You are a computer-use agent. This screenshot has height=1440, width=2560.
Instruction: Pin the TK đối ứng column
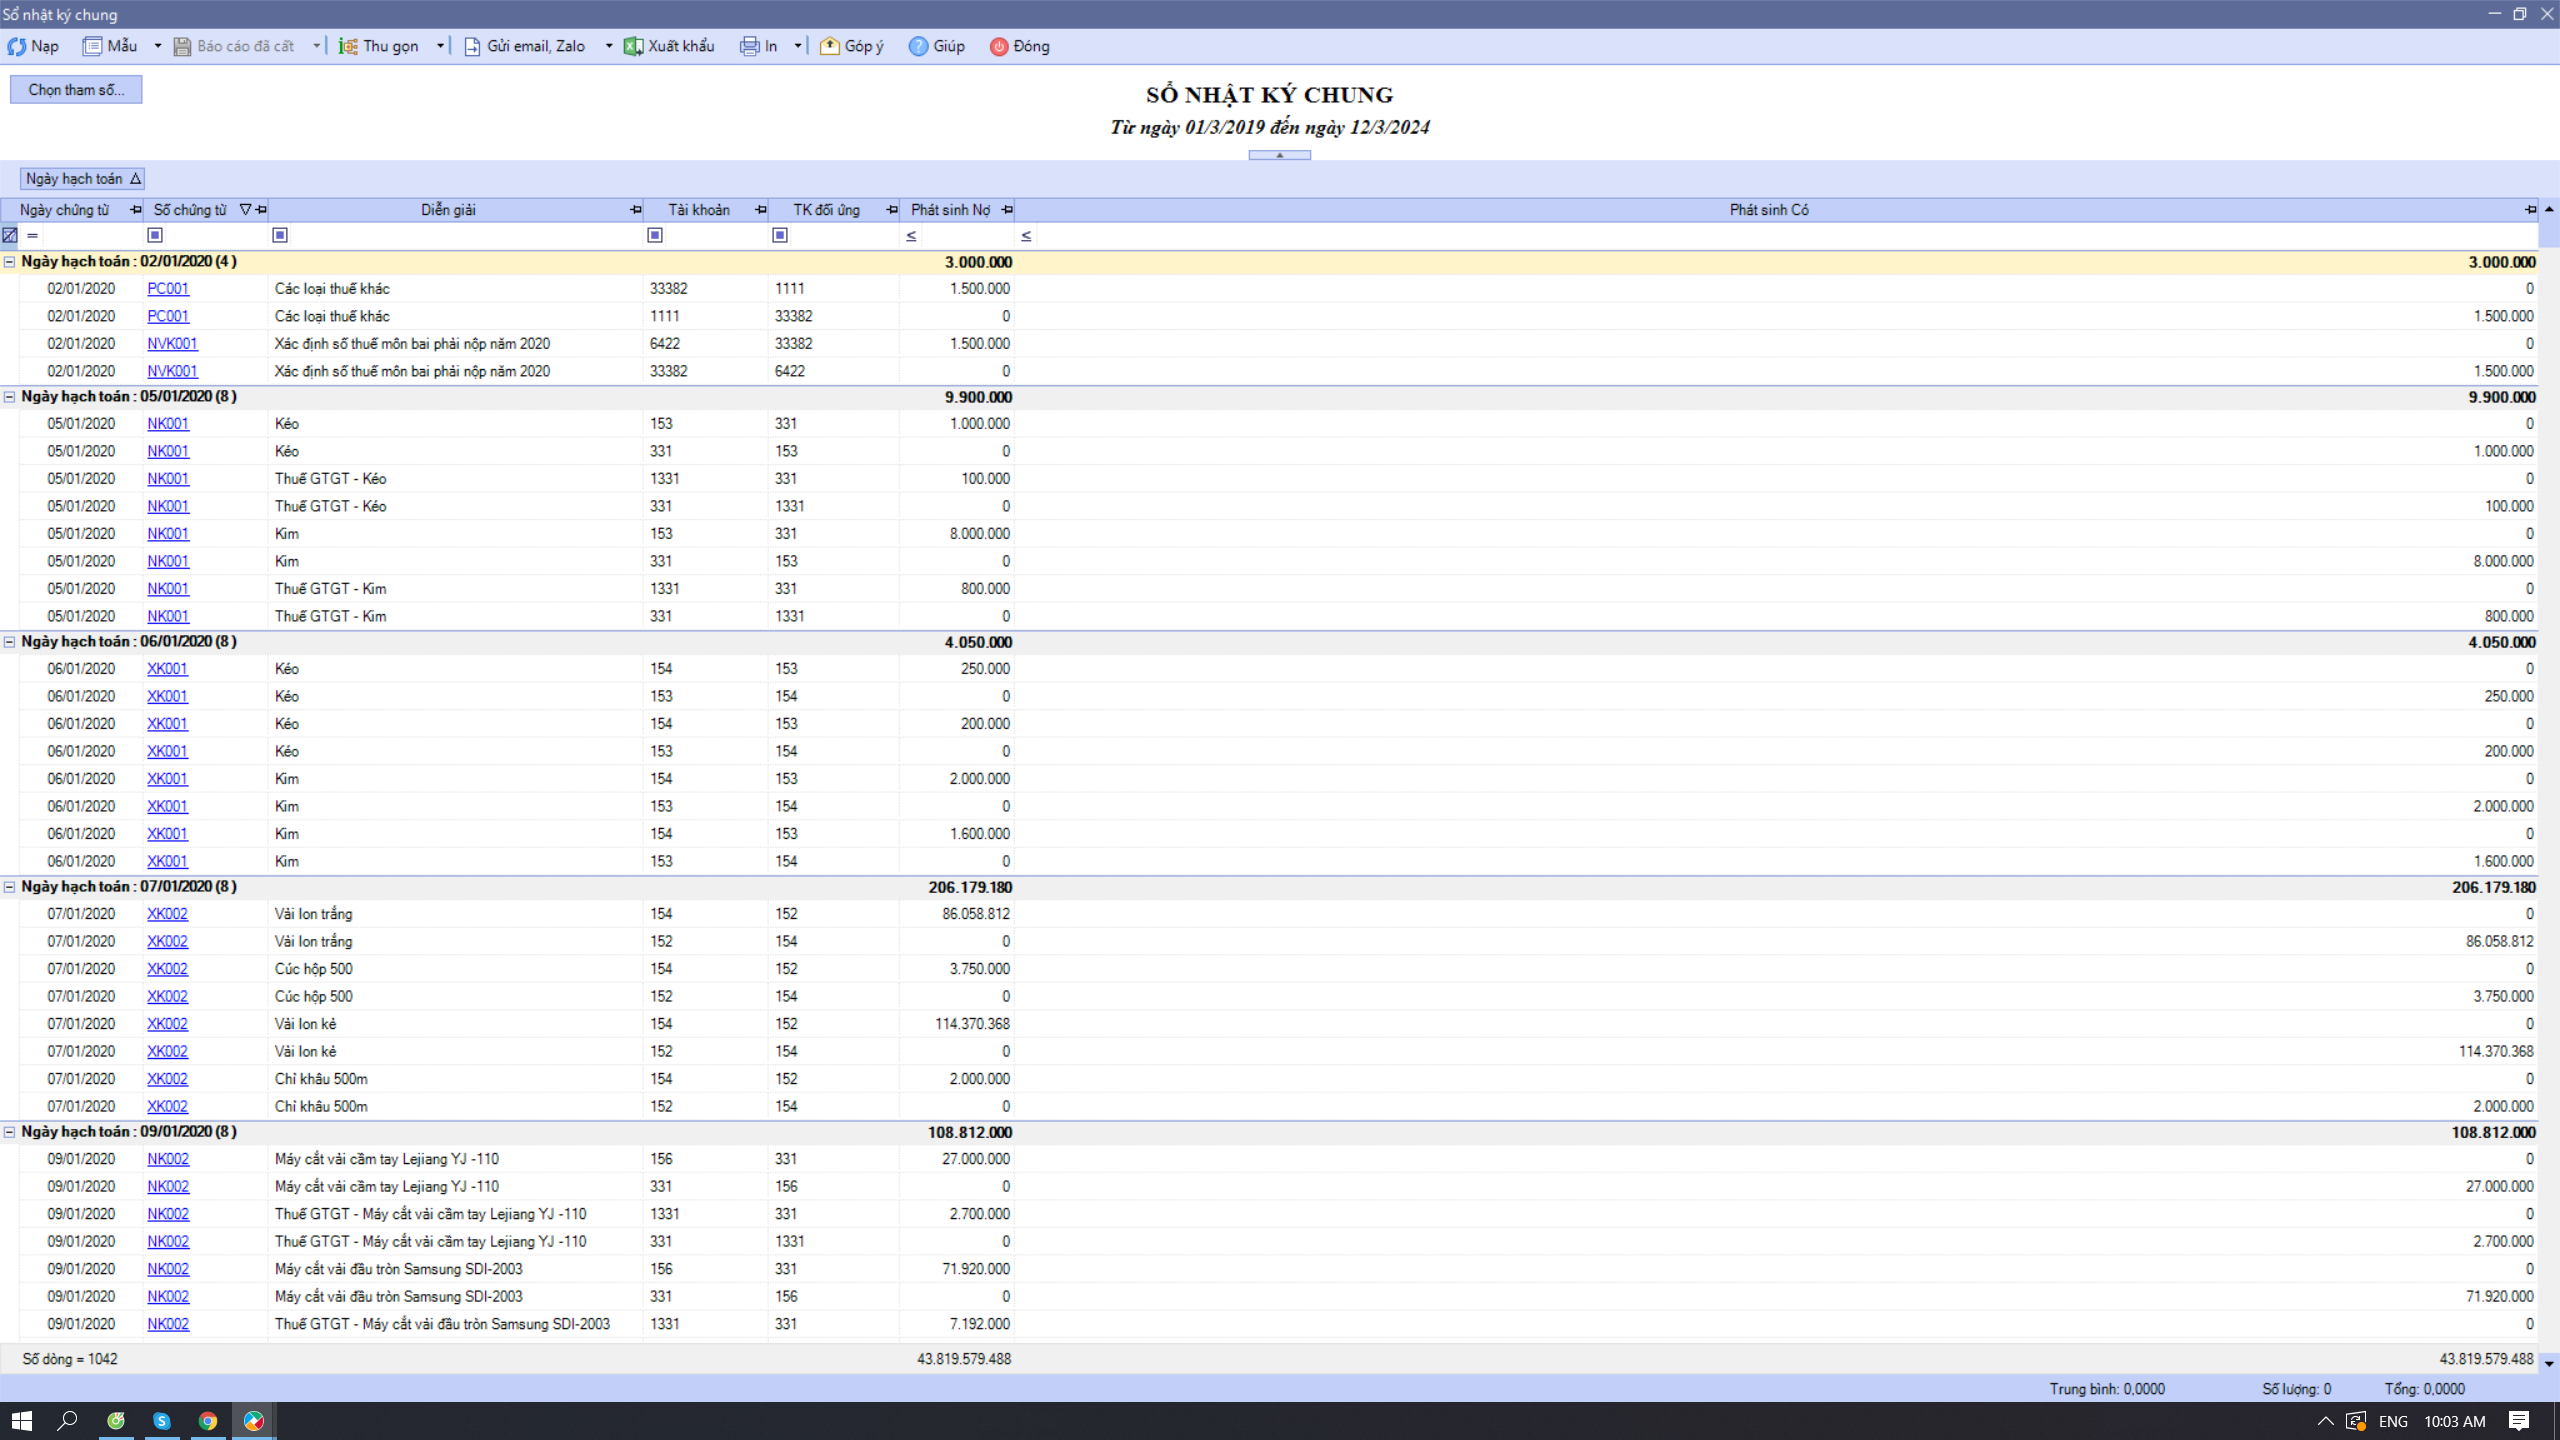[892, 210]
